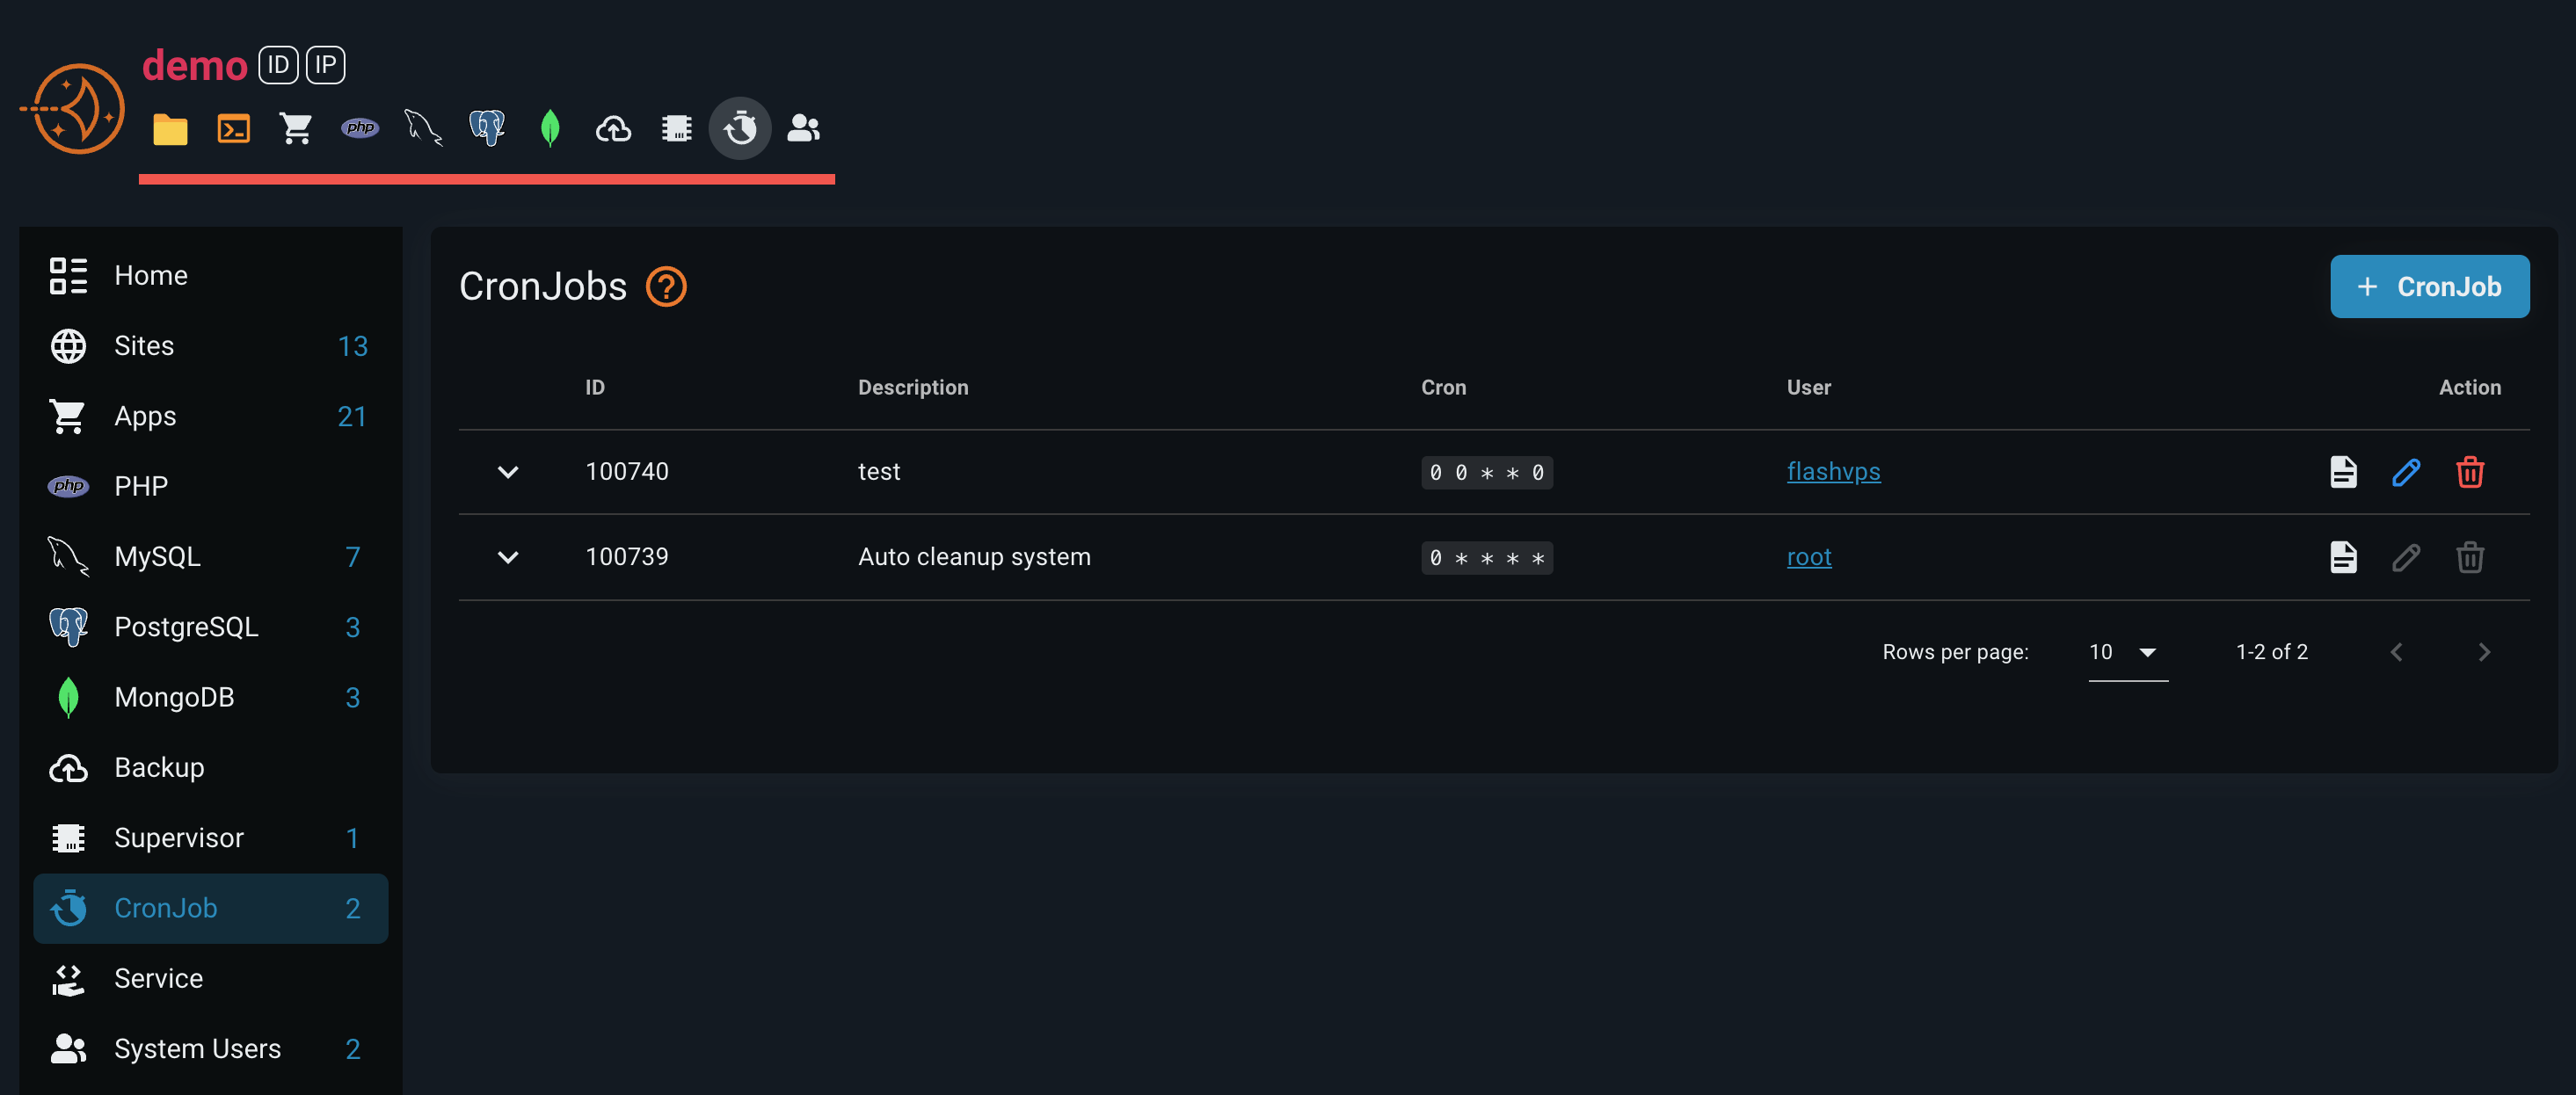This screenshot has height=1095, width=2576.
Task: Click the ID badge next to demo
Action: (x=278, y=65)
